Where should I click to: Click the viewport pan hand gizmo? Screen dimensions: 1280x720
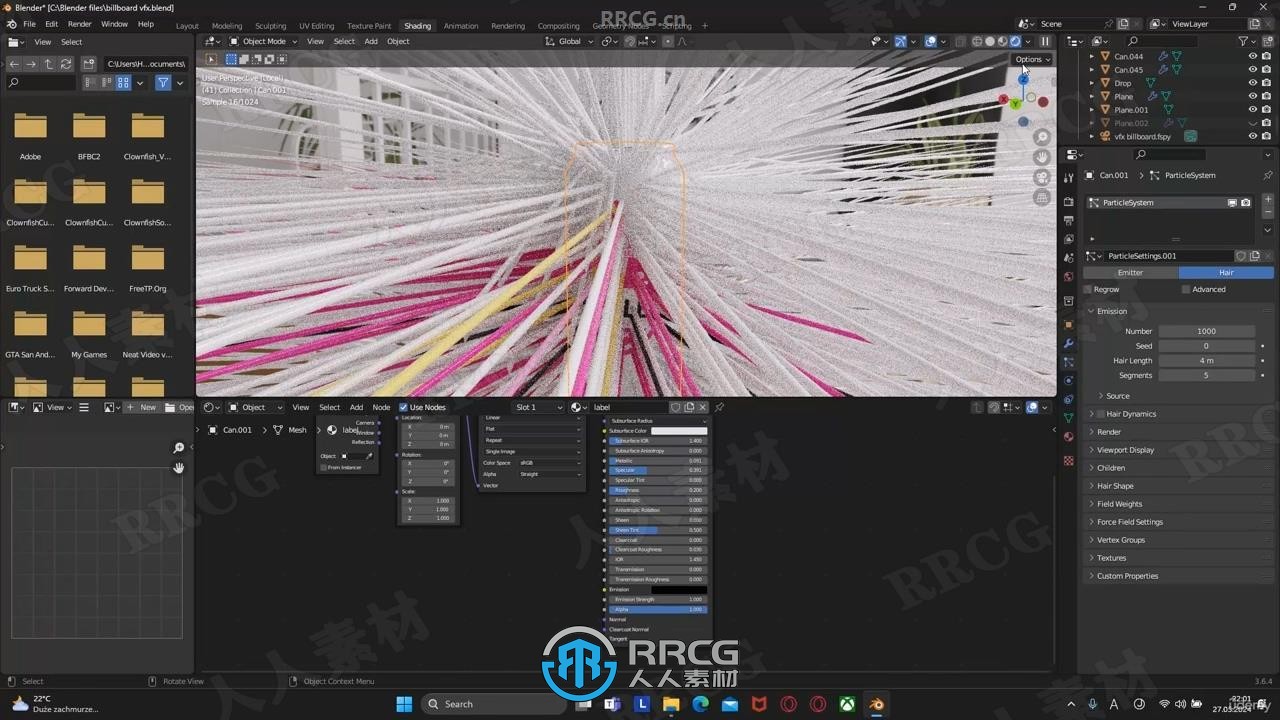point(1042,157)
